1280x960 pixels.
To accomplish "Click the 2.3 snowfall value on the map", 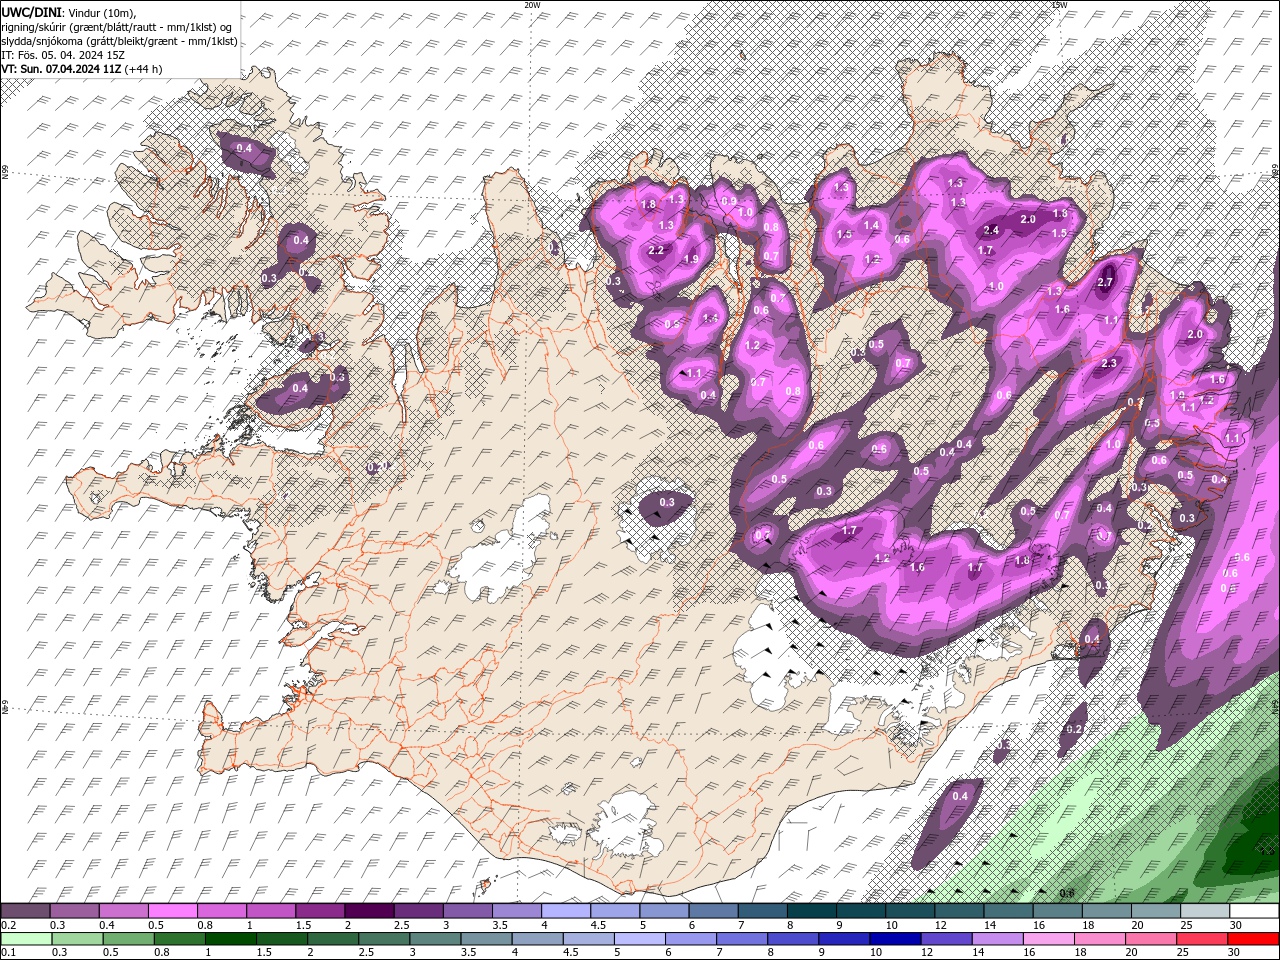I will coord(1108,364).
